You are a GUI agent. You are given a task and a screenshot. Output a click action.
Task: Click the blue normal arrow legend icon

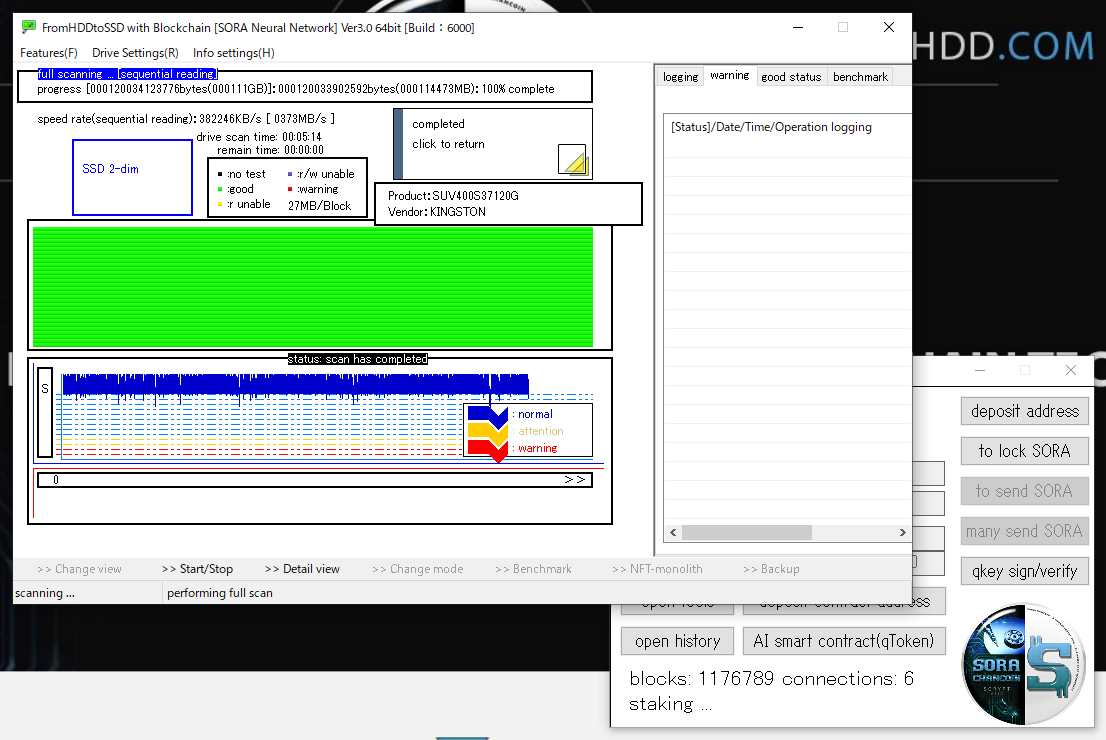click(x=488, y=415)
